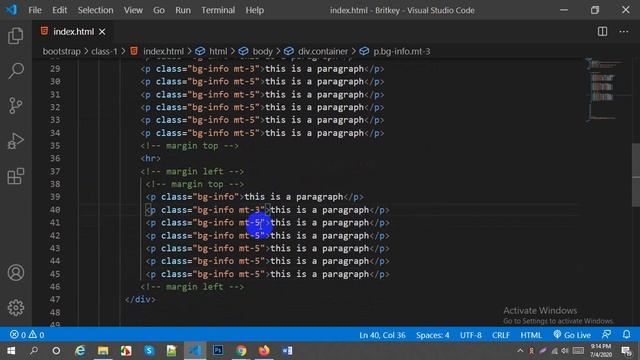640x360 pixels.
Task: Click the VS Code logo icon
Action: [11, 10]
